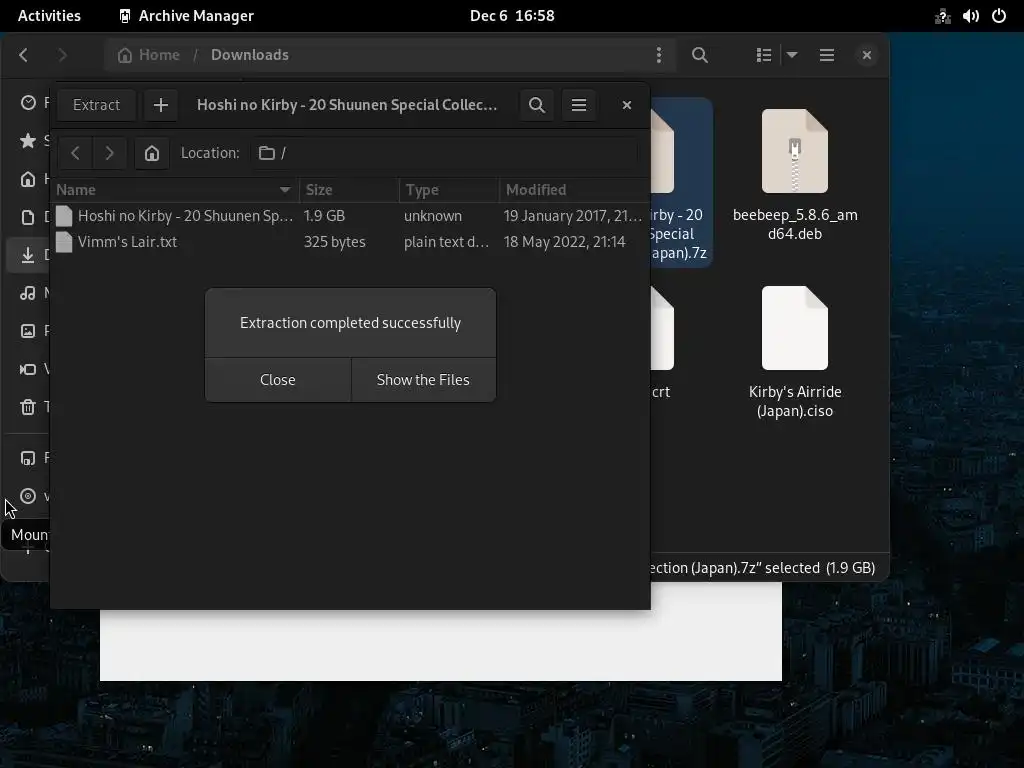Go back in Files window

click(24, 55)
